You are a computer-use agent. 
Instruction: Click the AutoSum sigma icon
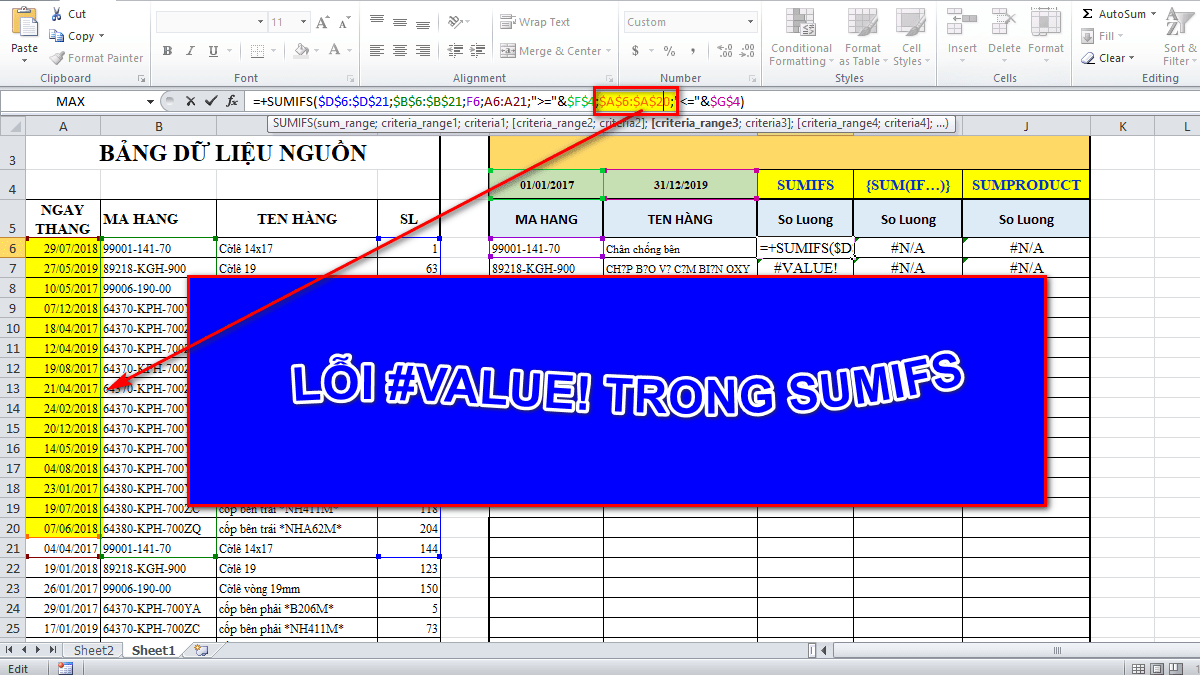[1088, 14]
